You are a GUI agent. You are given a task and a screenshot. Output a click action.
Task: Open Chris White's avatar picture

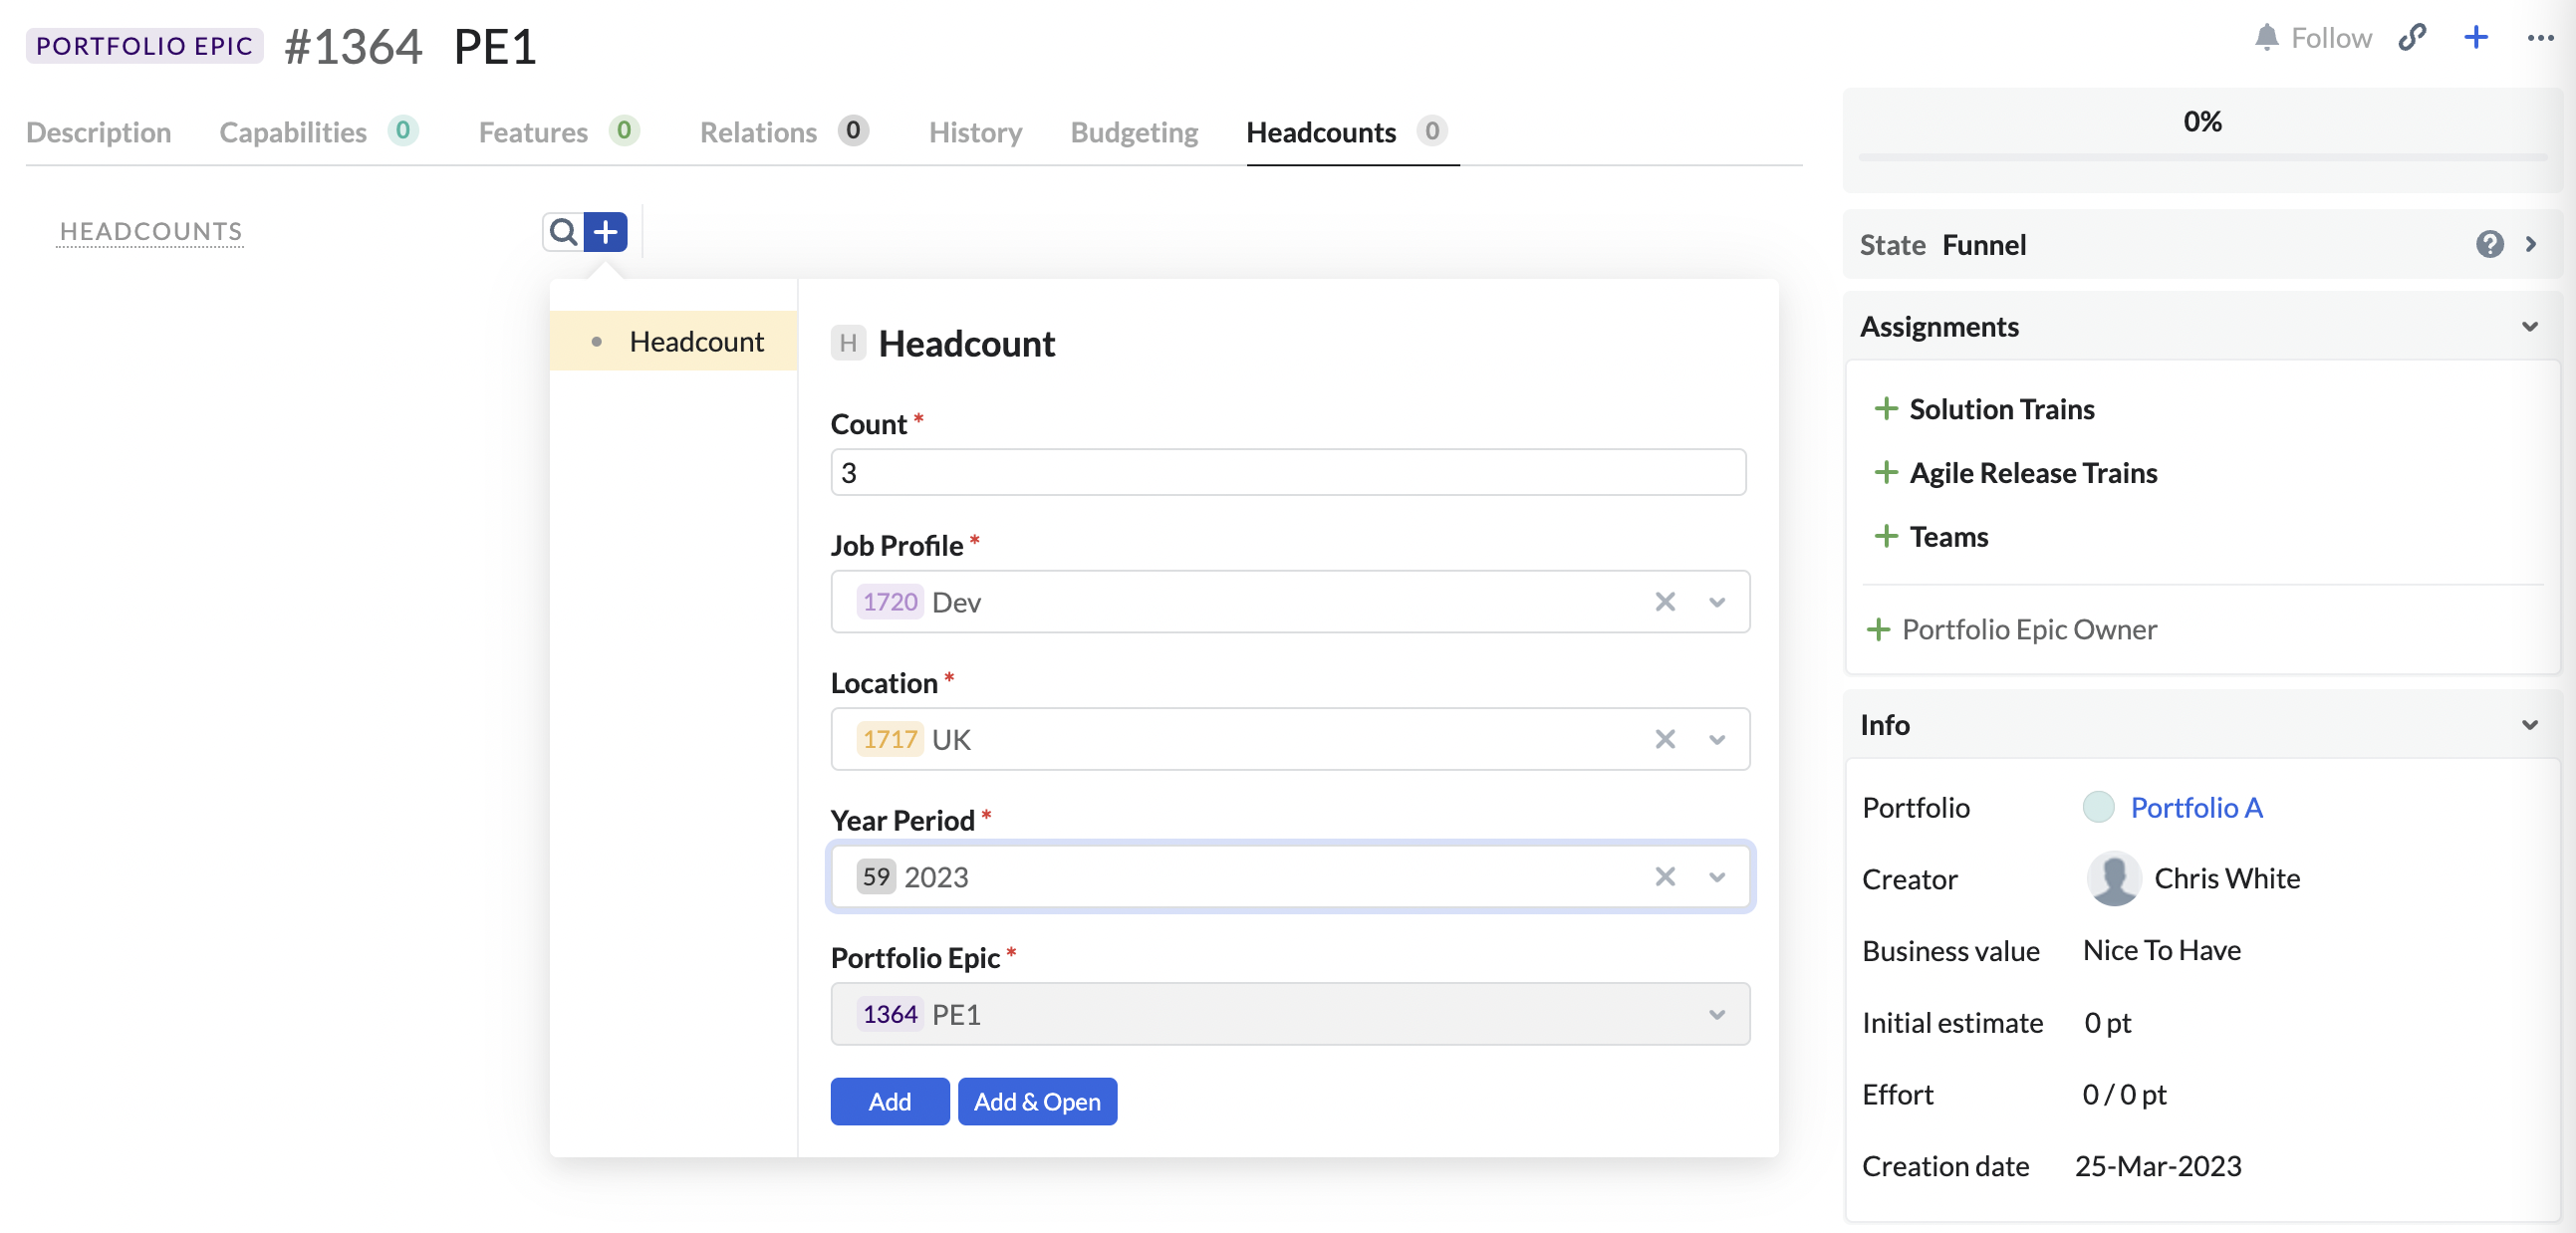point(2114,879)
